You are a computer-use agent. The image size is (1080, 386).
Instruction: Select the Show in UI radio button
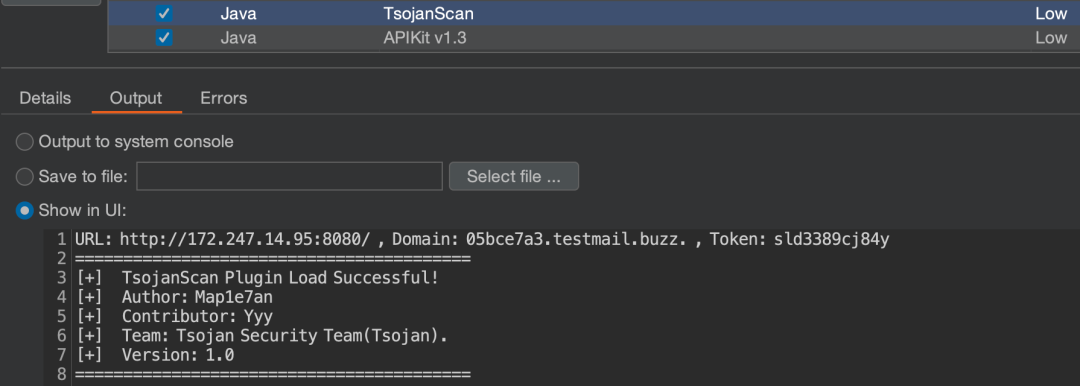(25, 210)
